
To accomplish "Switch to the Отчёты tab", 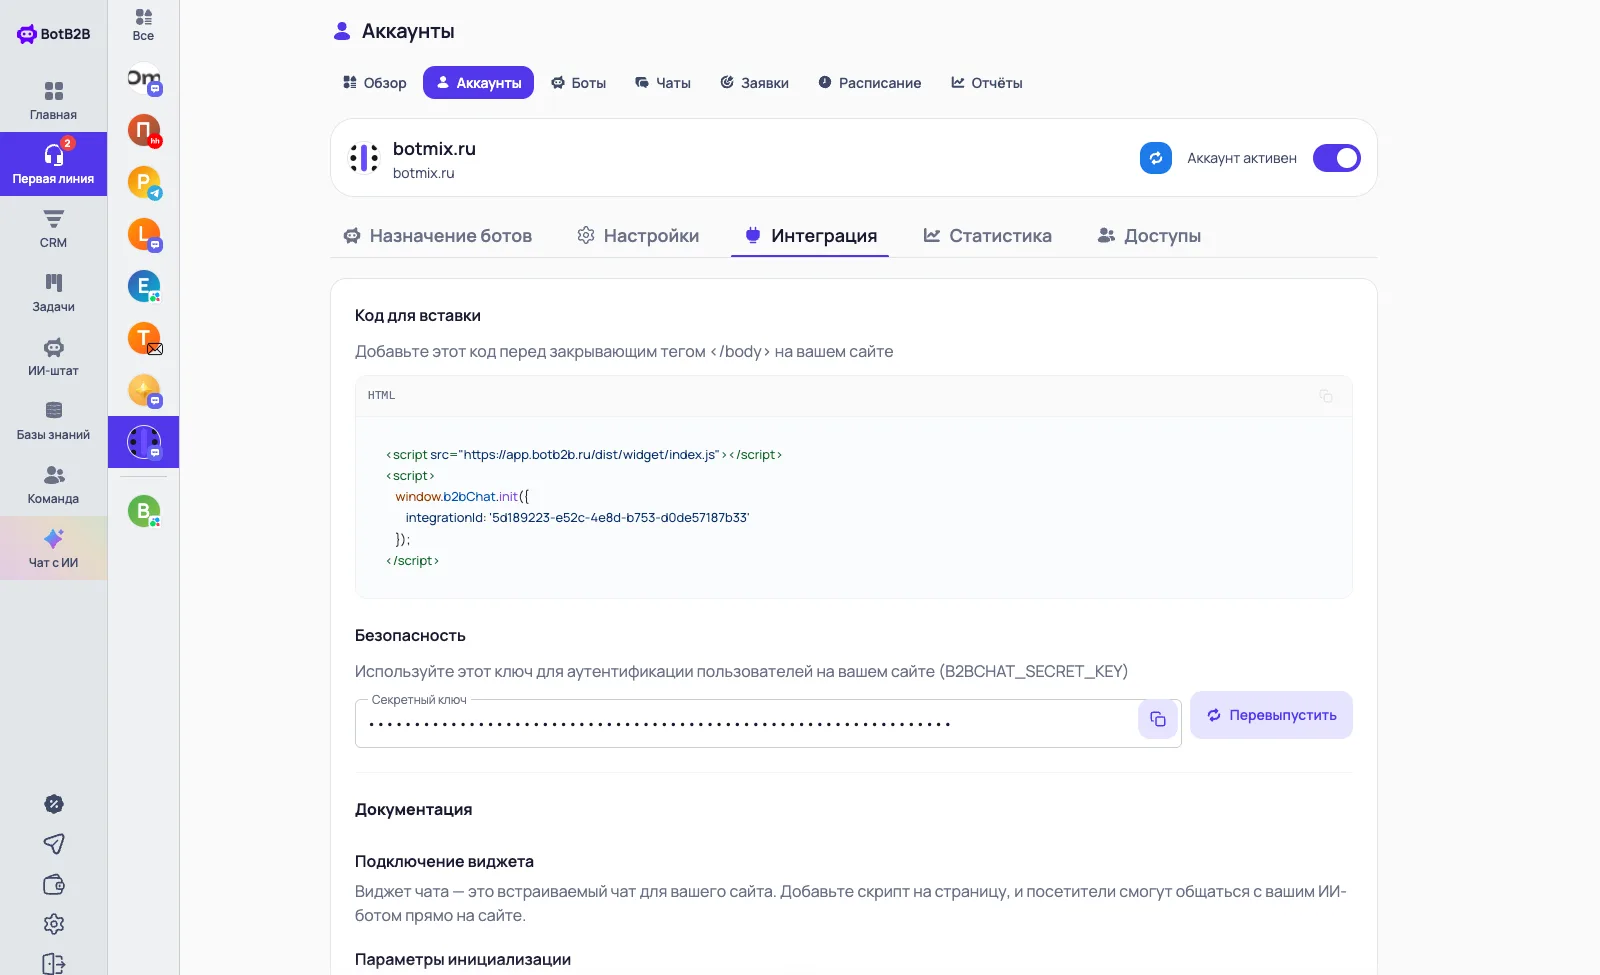I will pos(987,83).
